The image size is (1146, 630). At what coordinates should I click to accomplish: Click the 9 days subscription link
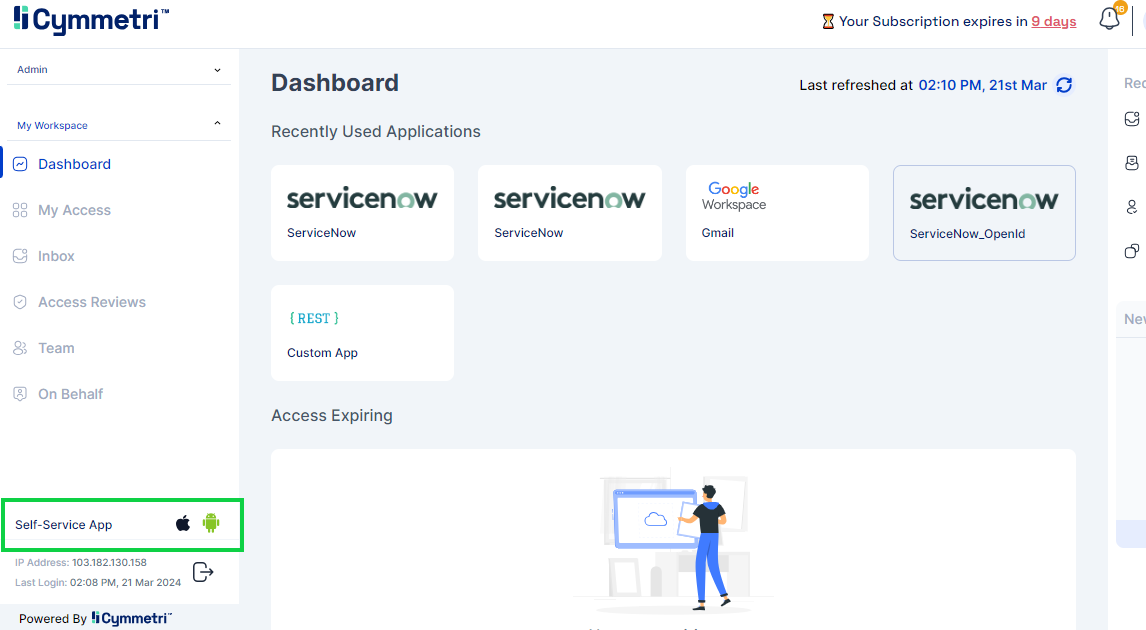[1053, 22]
